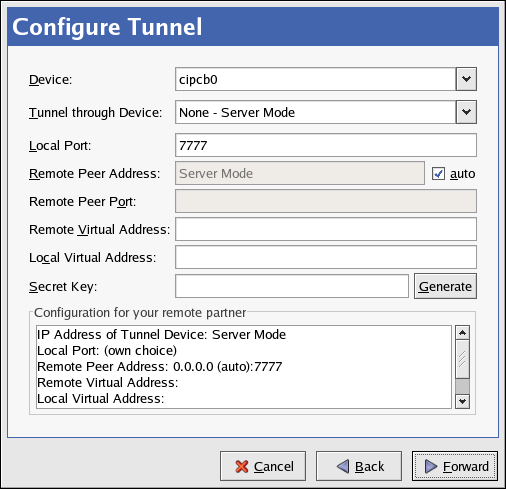506x489 pixels.
Task: Click the None - Server Mode field
Action: [x=315, y=112]
